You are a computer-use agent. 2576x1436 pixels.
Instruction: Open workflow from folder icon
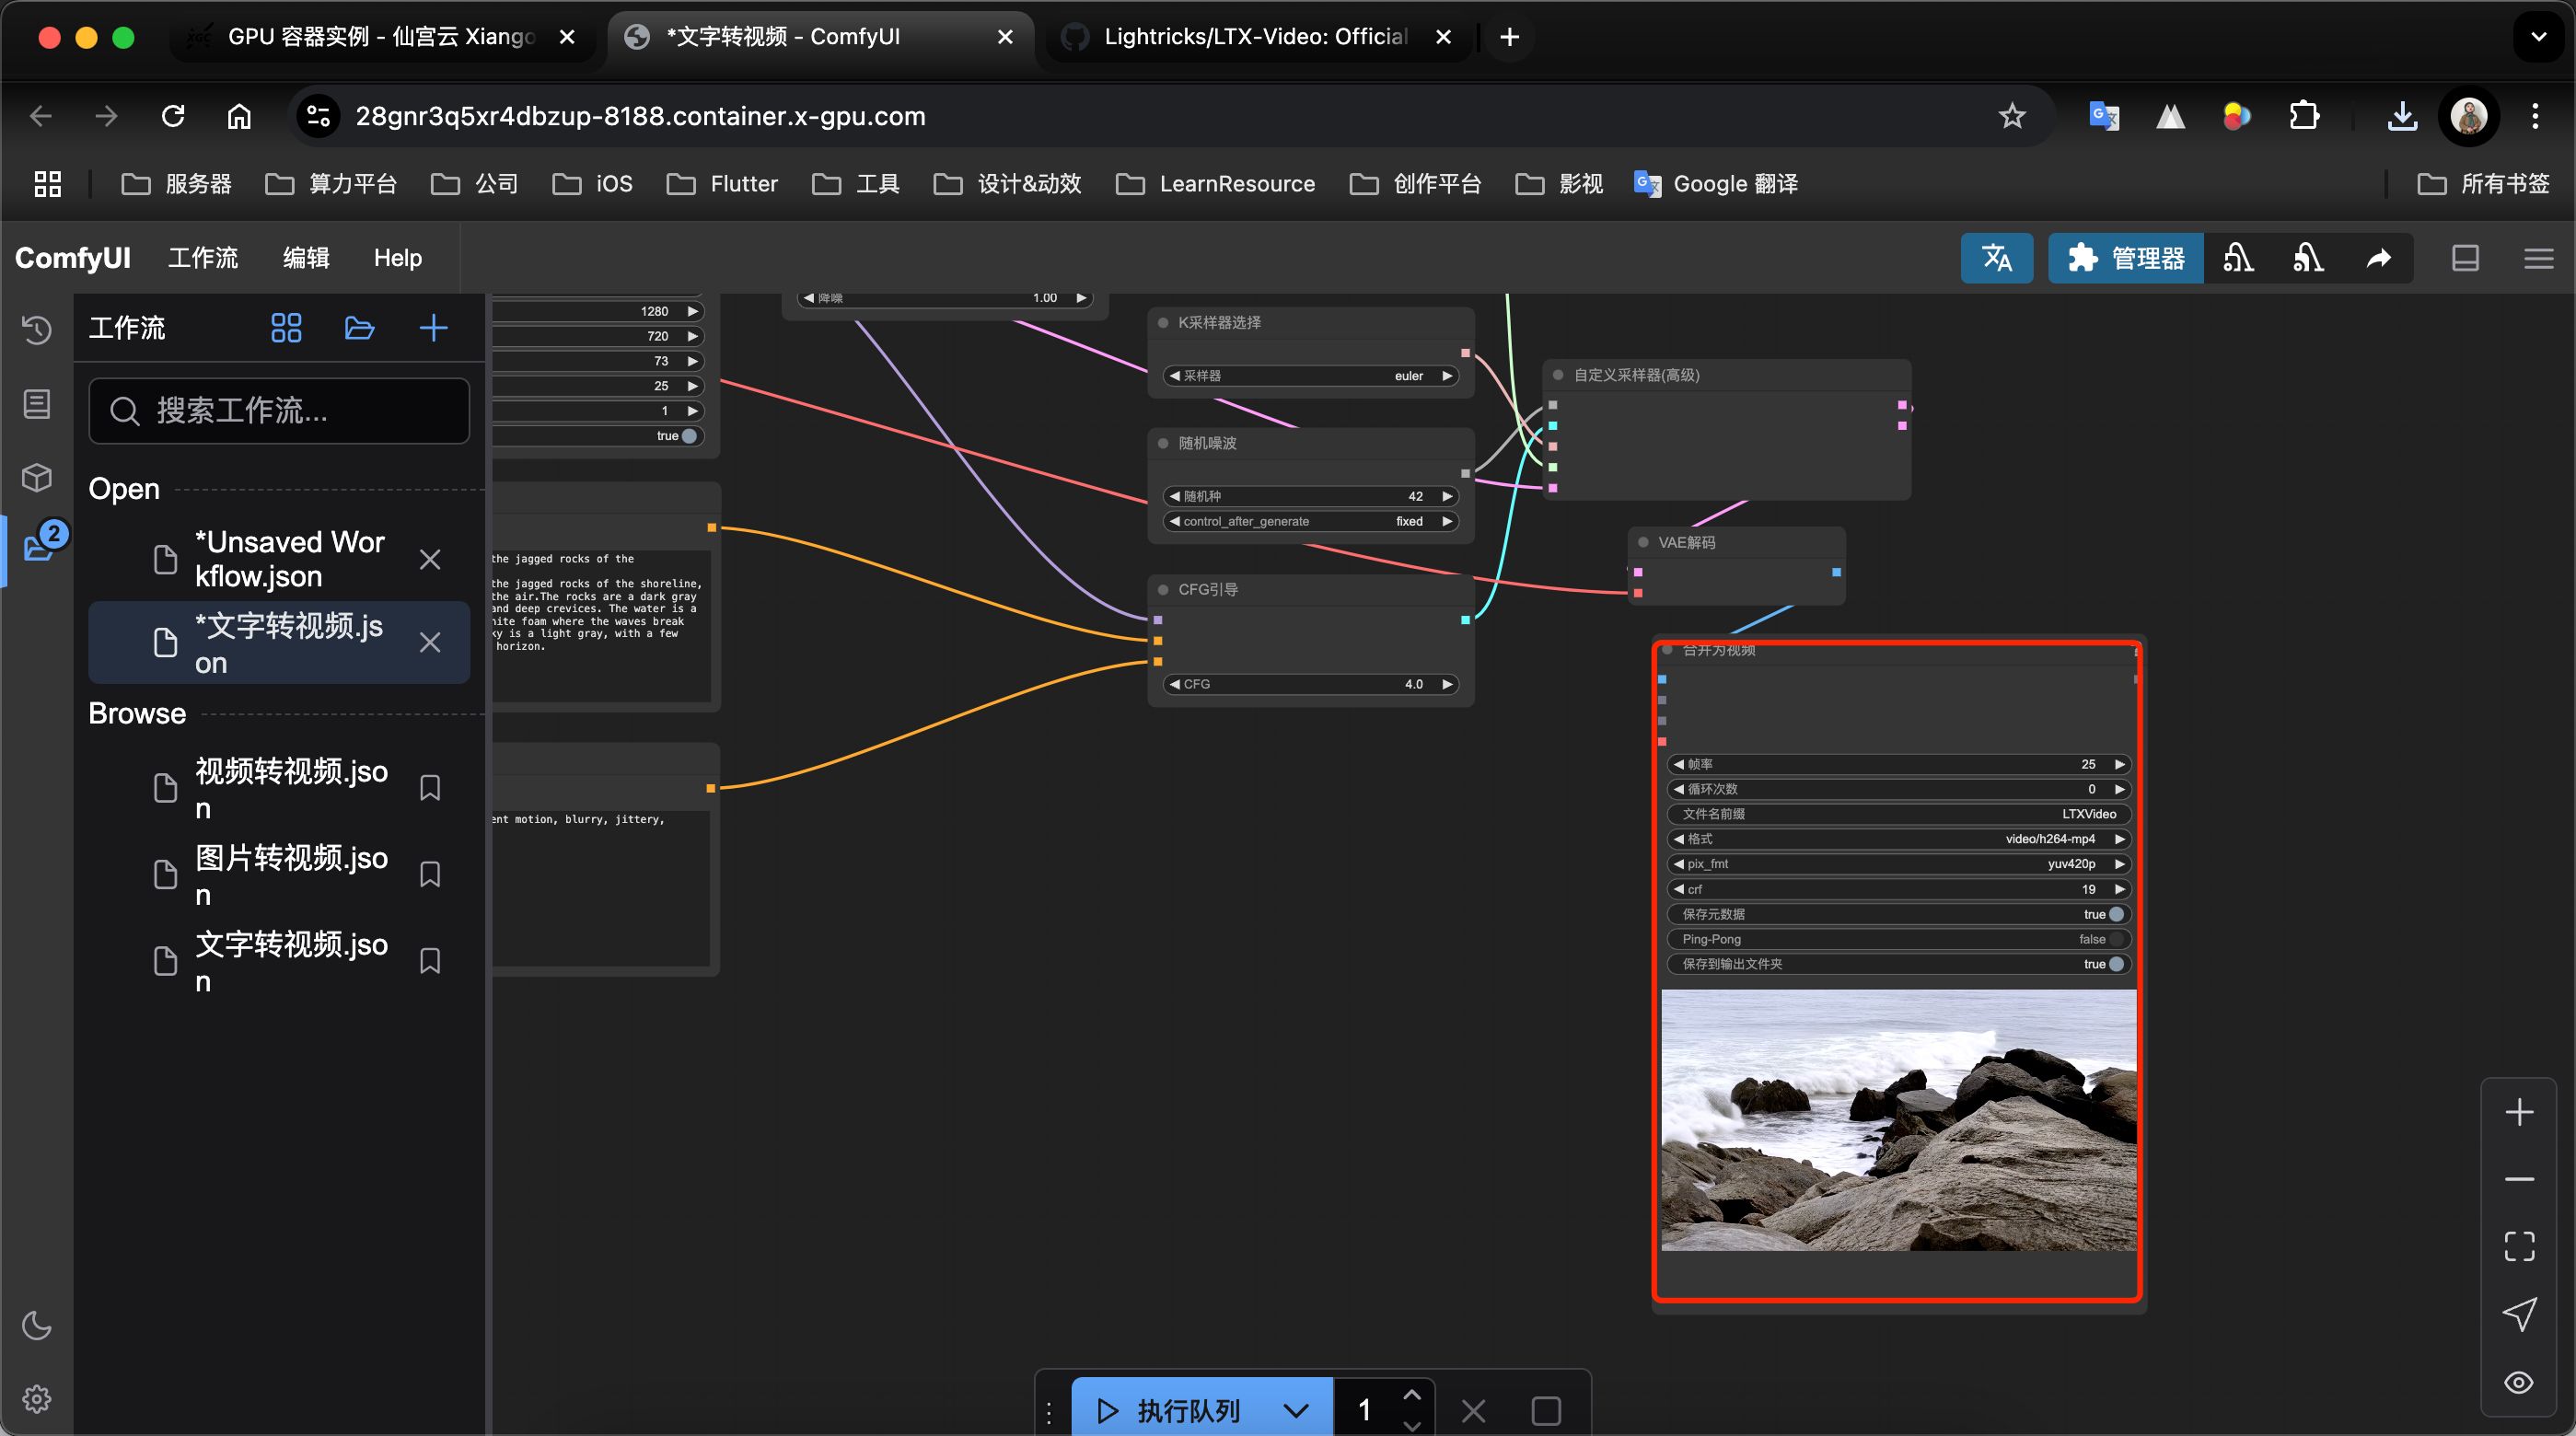tap(359, 328)
